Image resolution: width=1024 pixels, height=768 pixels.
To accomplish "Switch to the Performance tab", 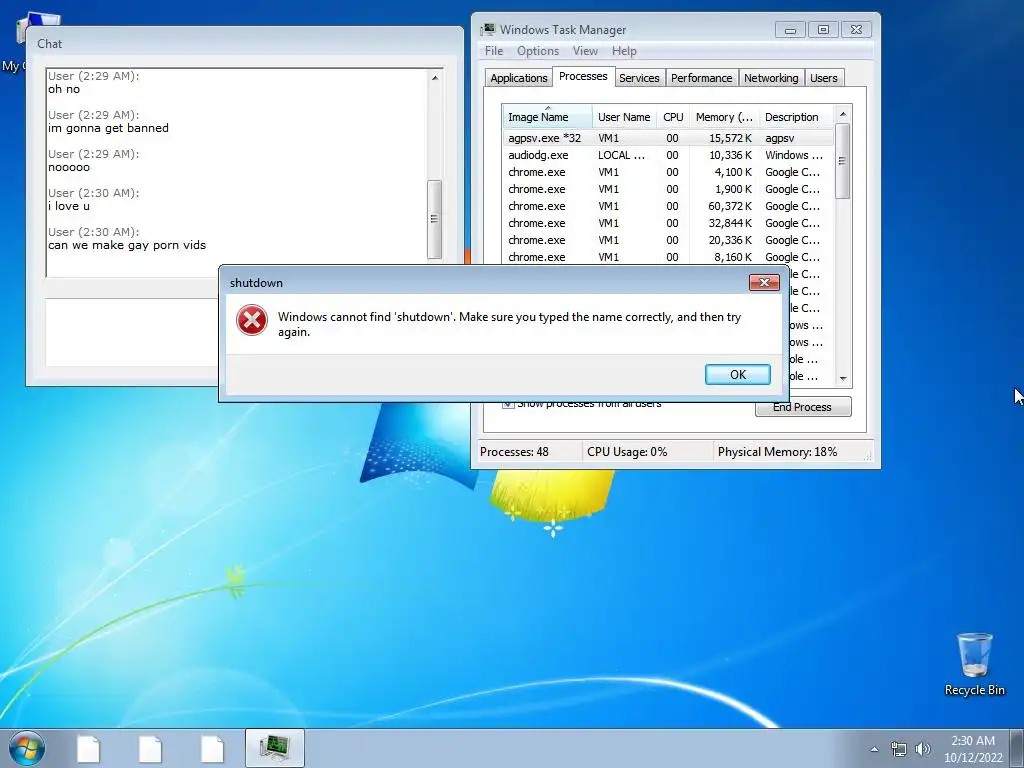I will [x=701, y=78].
